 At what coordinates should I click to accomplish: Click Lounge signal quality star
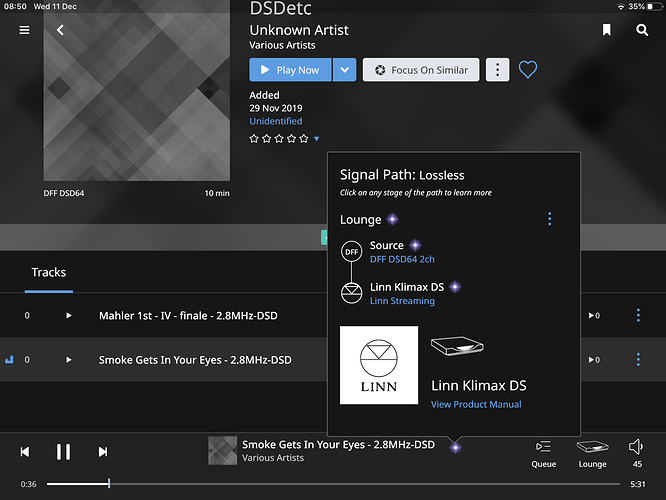392,219
